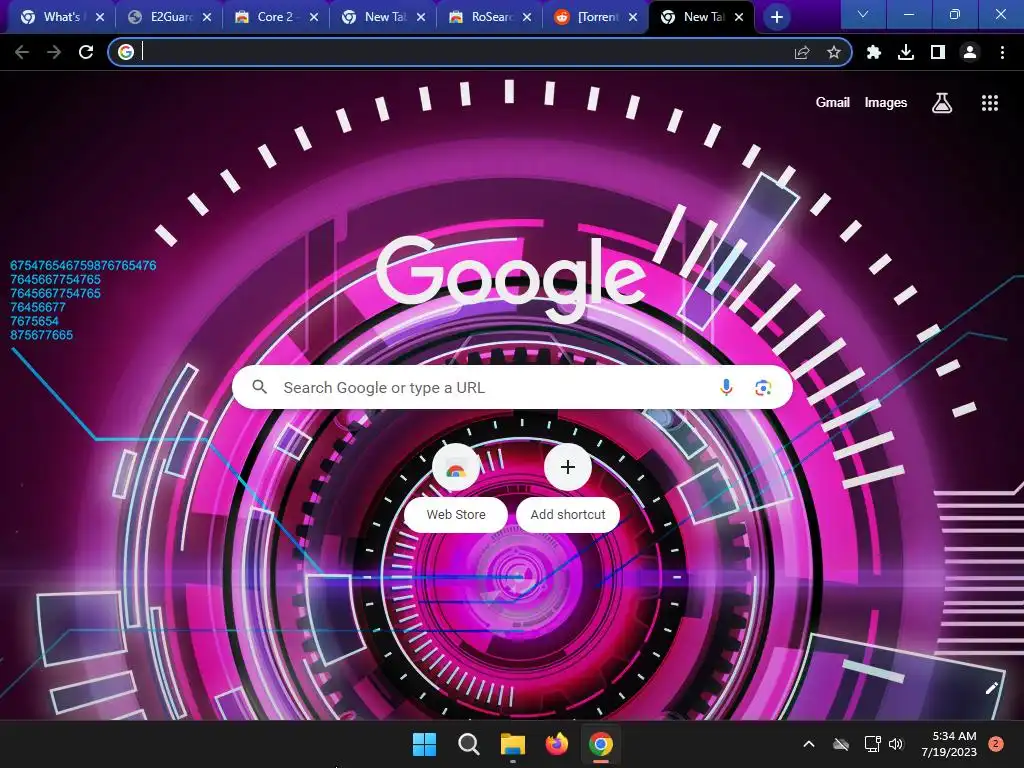Close the [Torrent tab
This screenshot has height=768, width=1024.
click(633, 17)
